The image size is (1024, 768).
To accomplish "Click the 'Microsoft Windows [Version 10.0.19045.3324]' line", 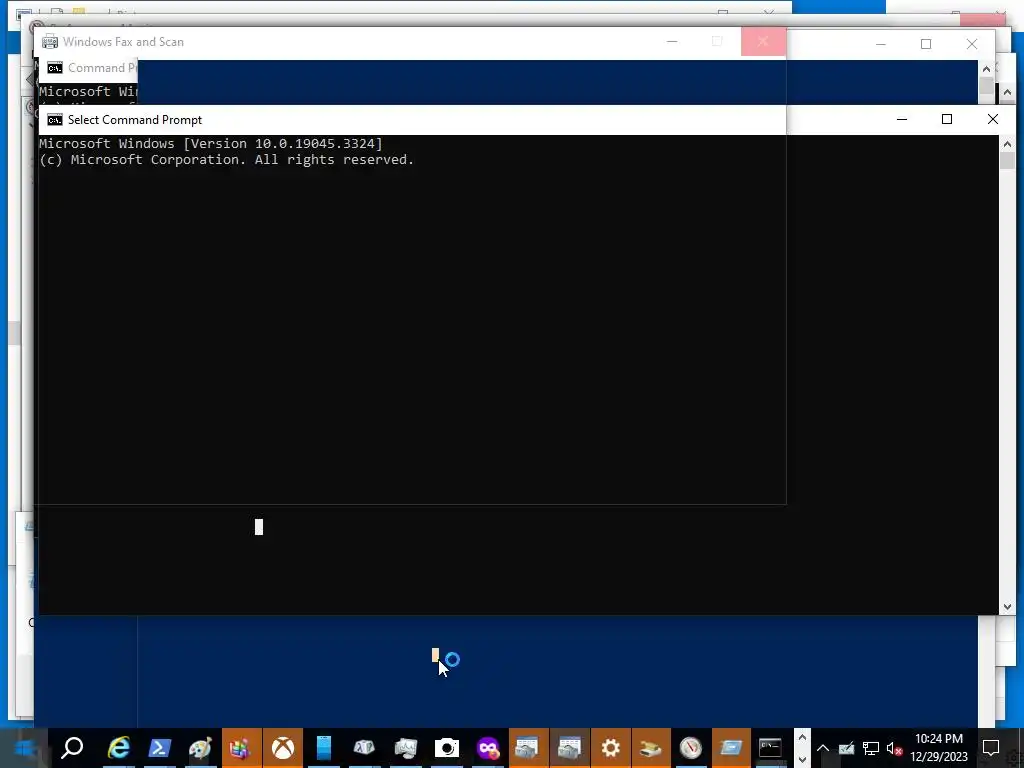I will [211, 144].
